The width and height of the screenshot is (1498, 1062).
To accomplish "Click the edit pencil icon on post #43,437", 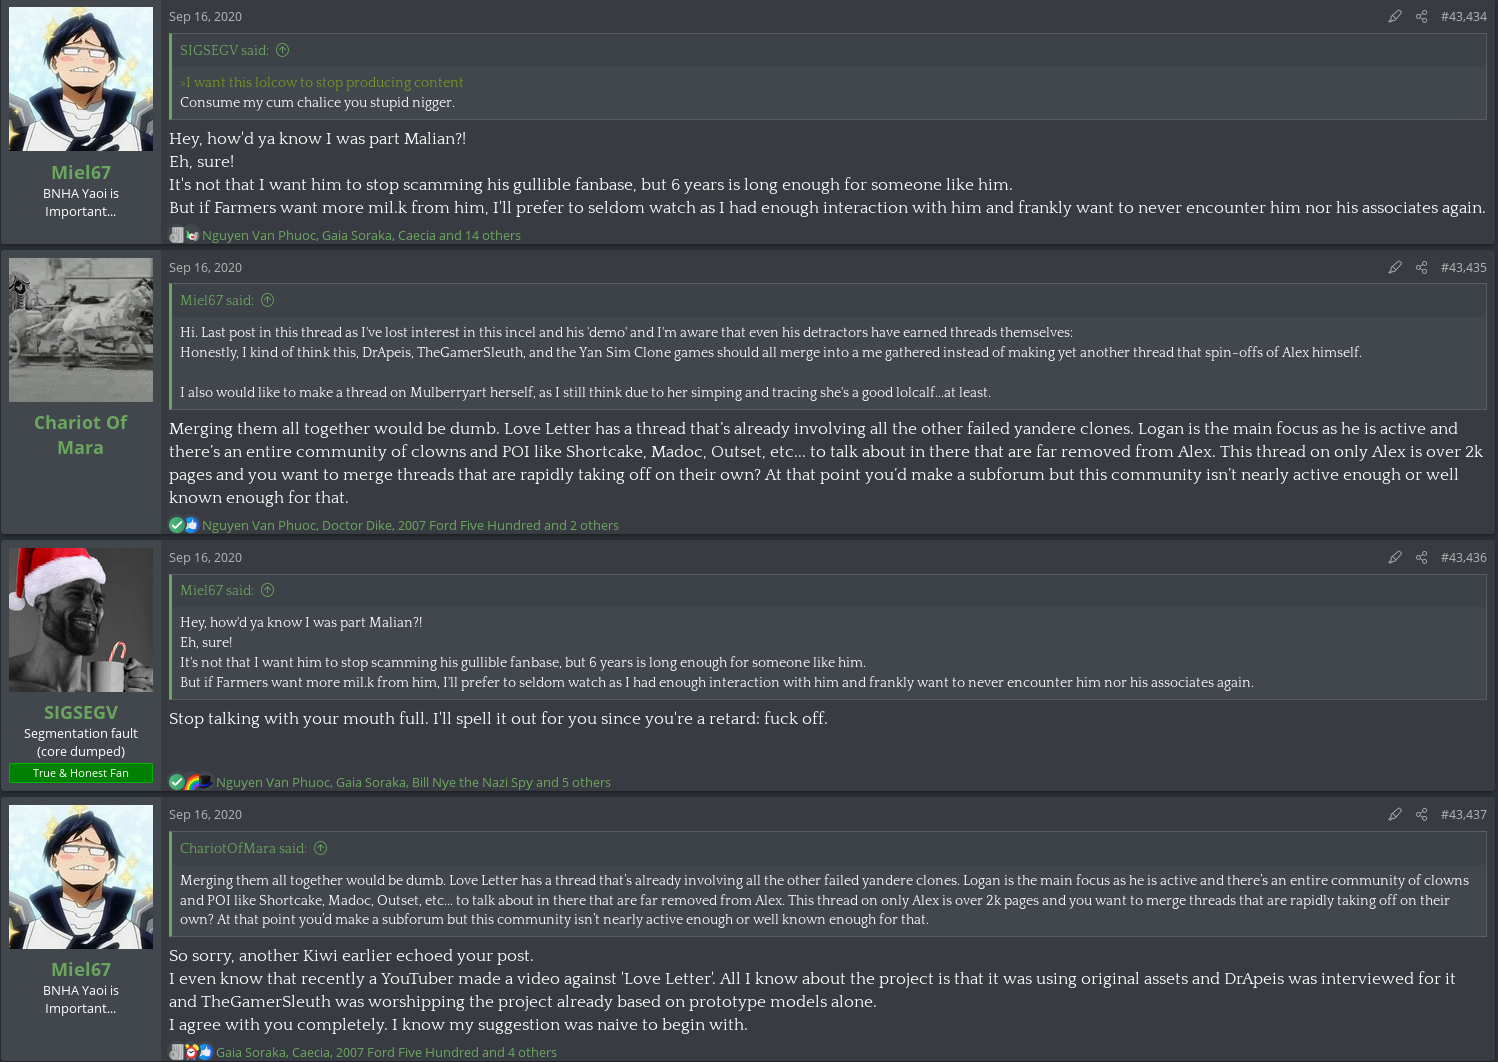I will click(1395, 815).
